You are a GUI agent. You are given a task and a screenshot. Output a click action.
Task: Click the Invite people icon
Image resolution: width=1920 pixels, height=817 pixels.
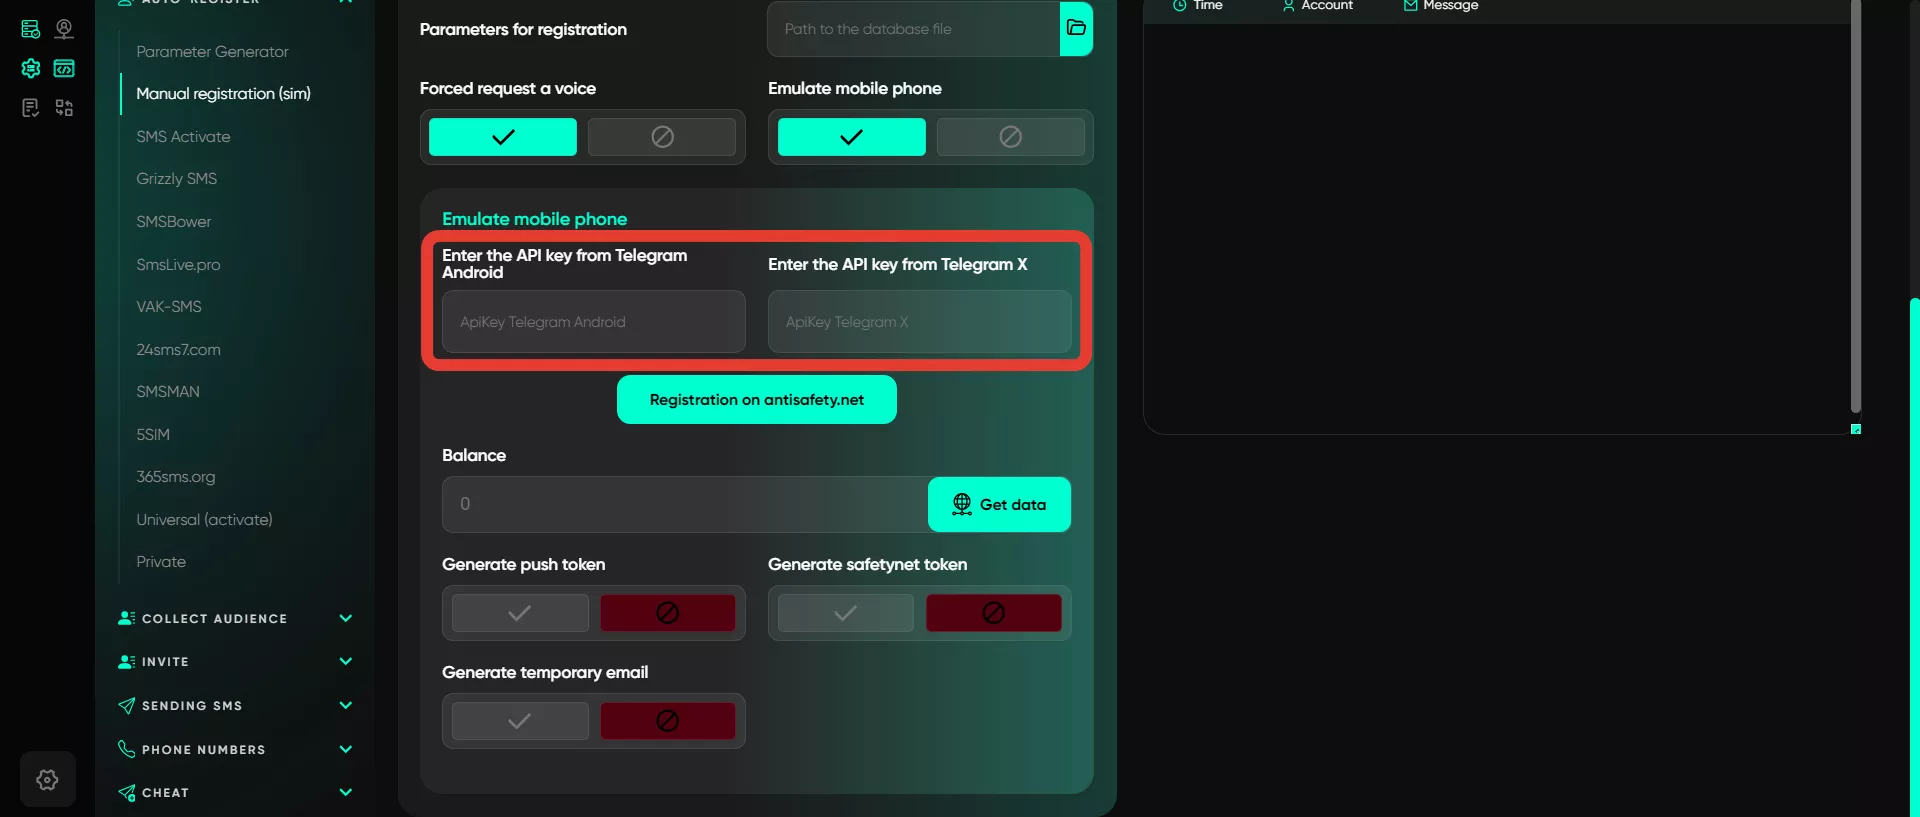[126, 662]
